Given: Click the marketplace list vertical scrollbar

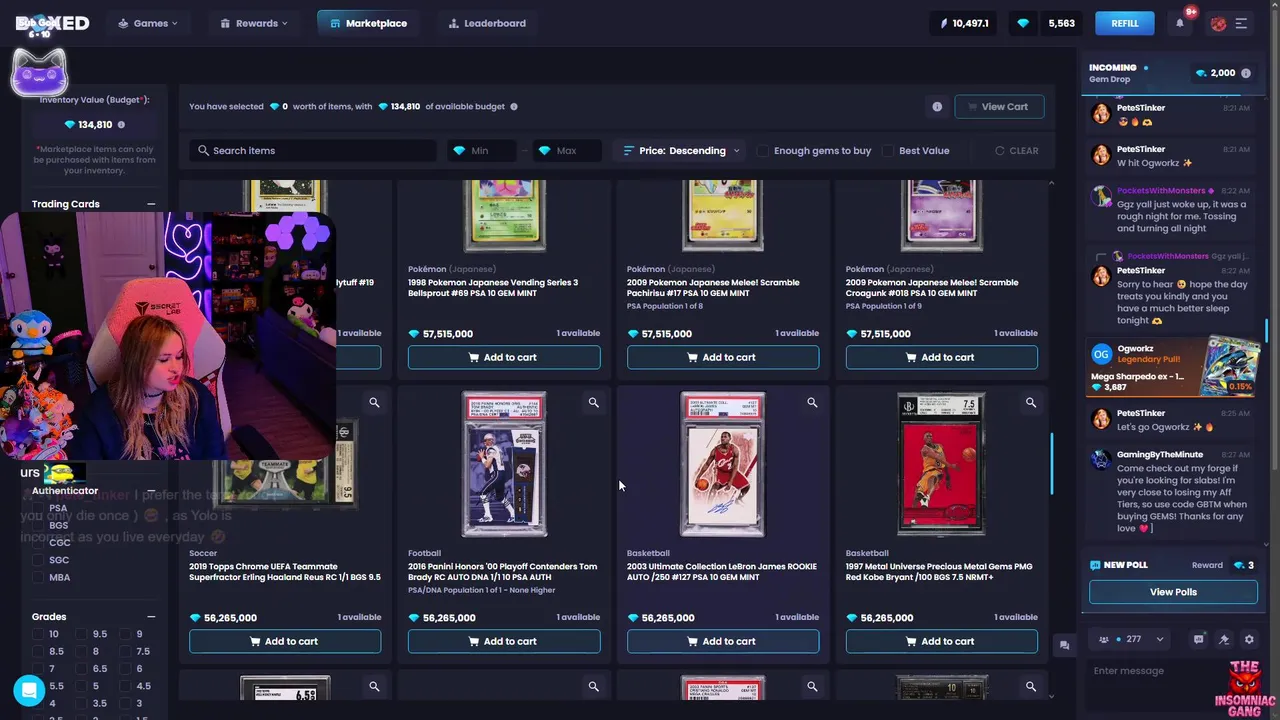Looking at the screenshot, I should coord(1051,463).
